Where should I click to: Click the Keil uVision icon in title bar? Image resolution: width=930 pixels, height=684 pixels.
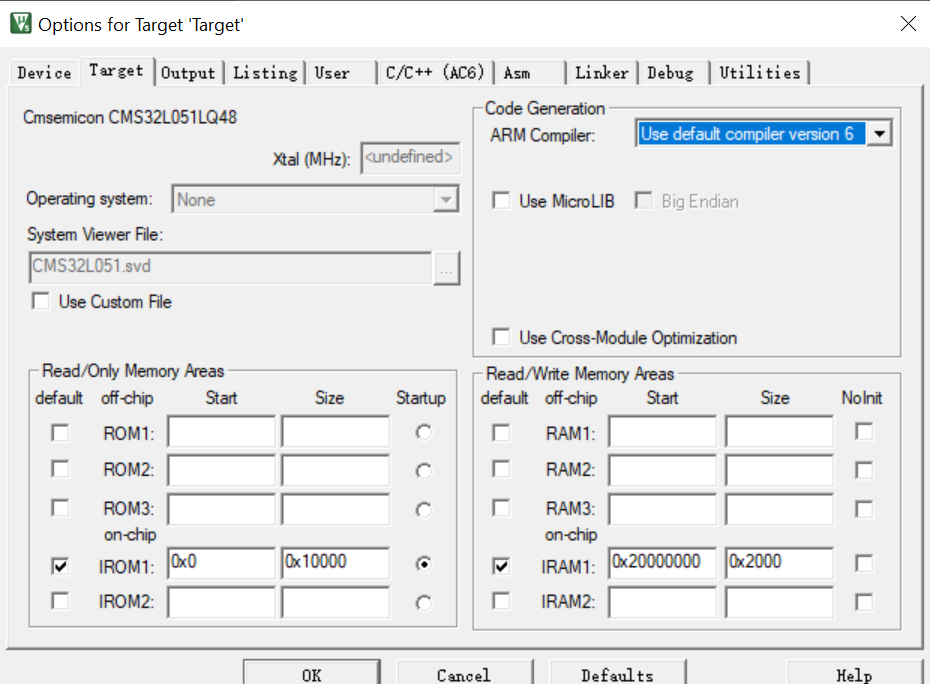click(x=21, y=24)
